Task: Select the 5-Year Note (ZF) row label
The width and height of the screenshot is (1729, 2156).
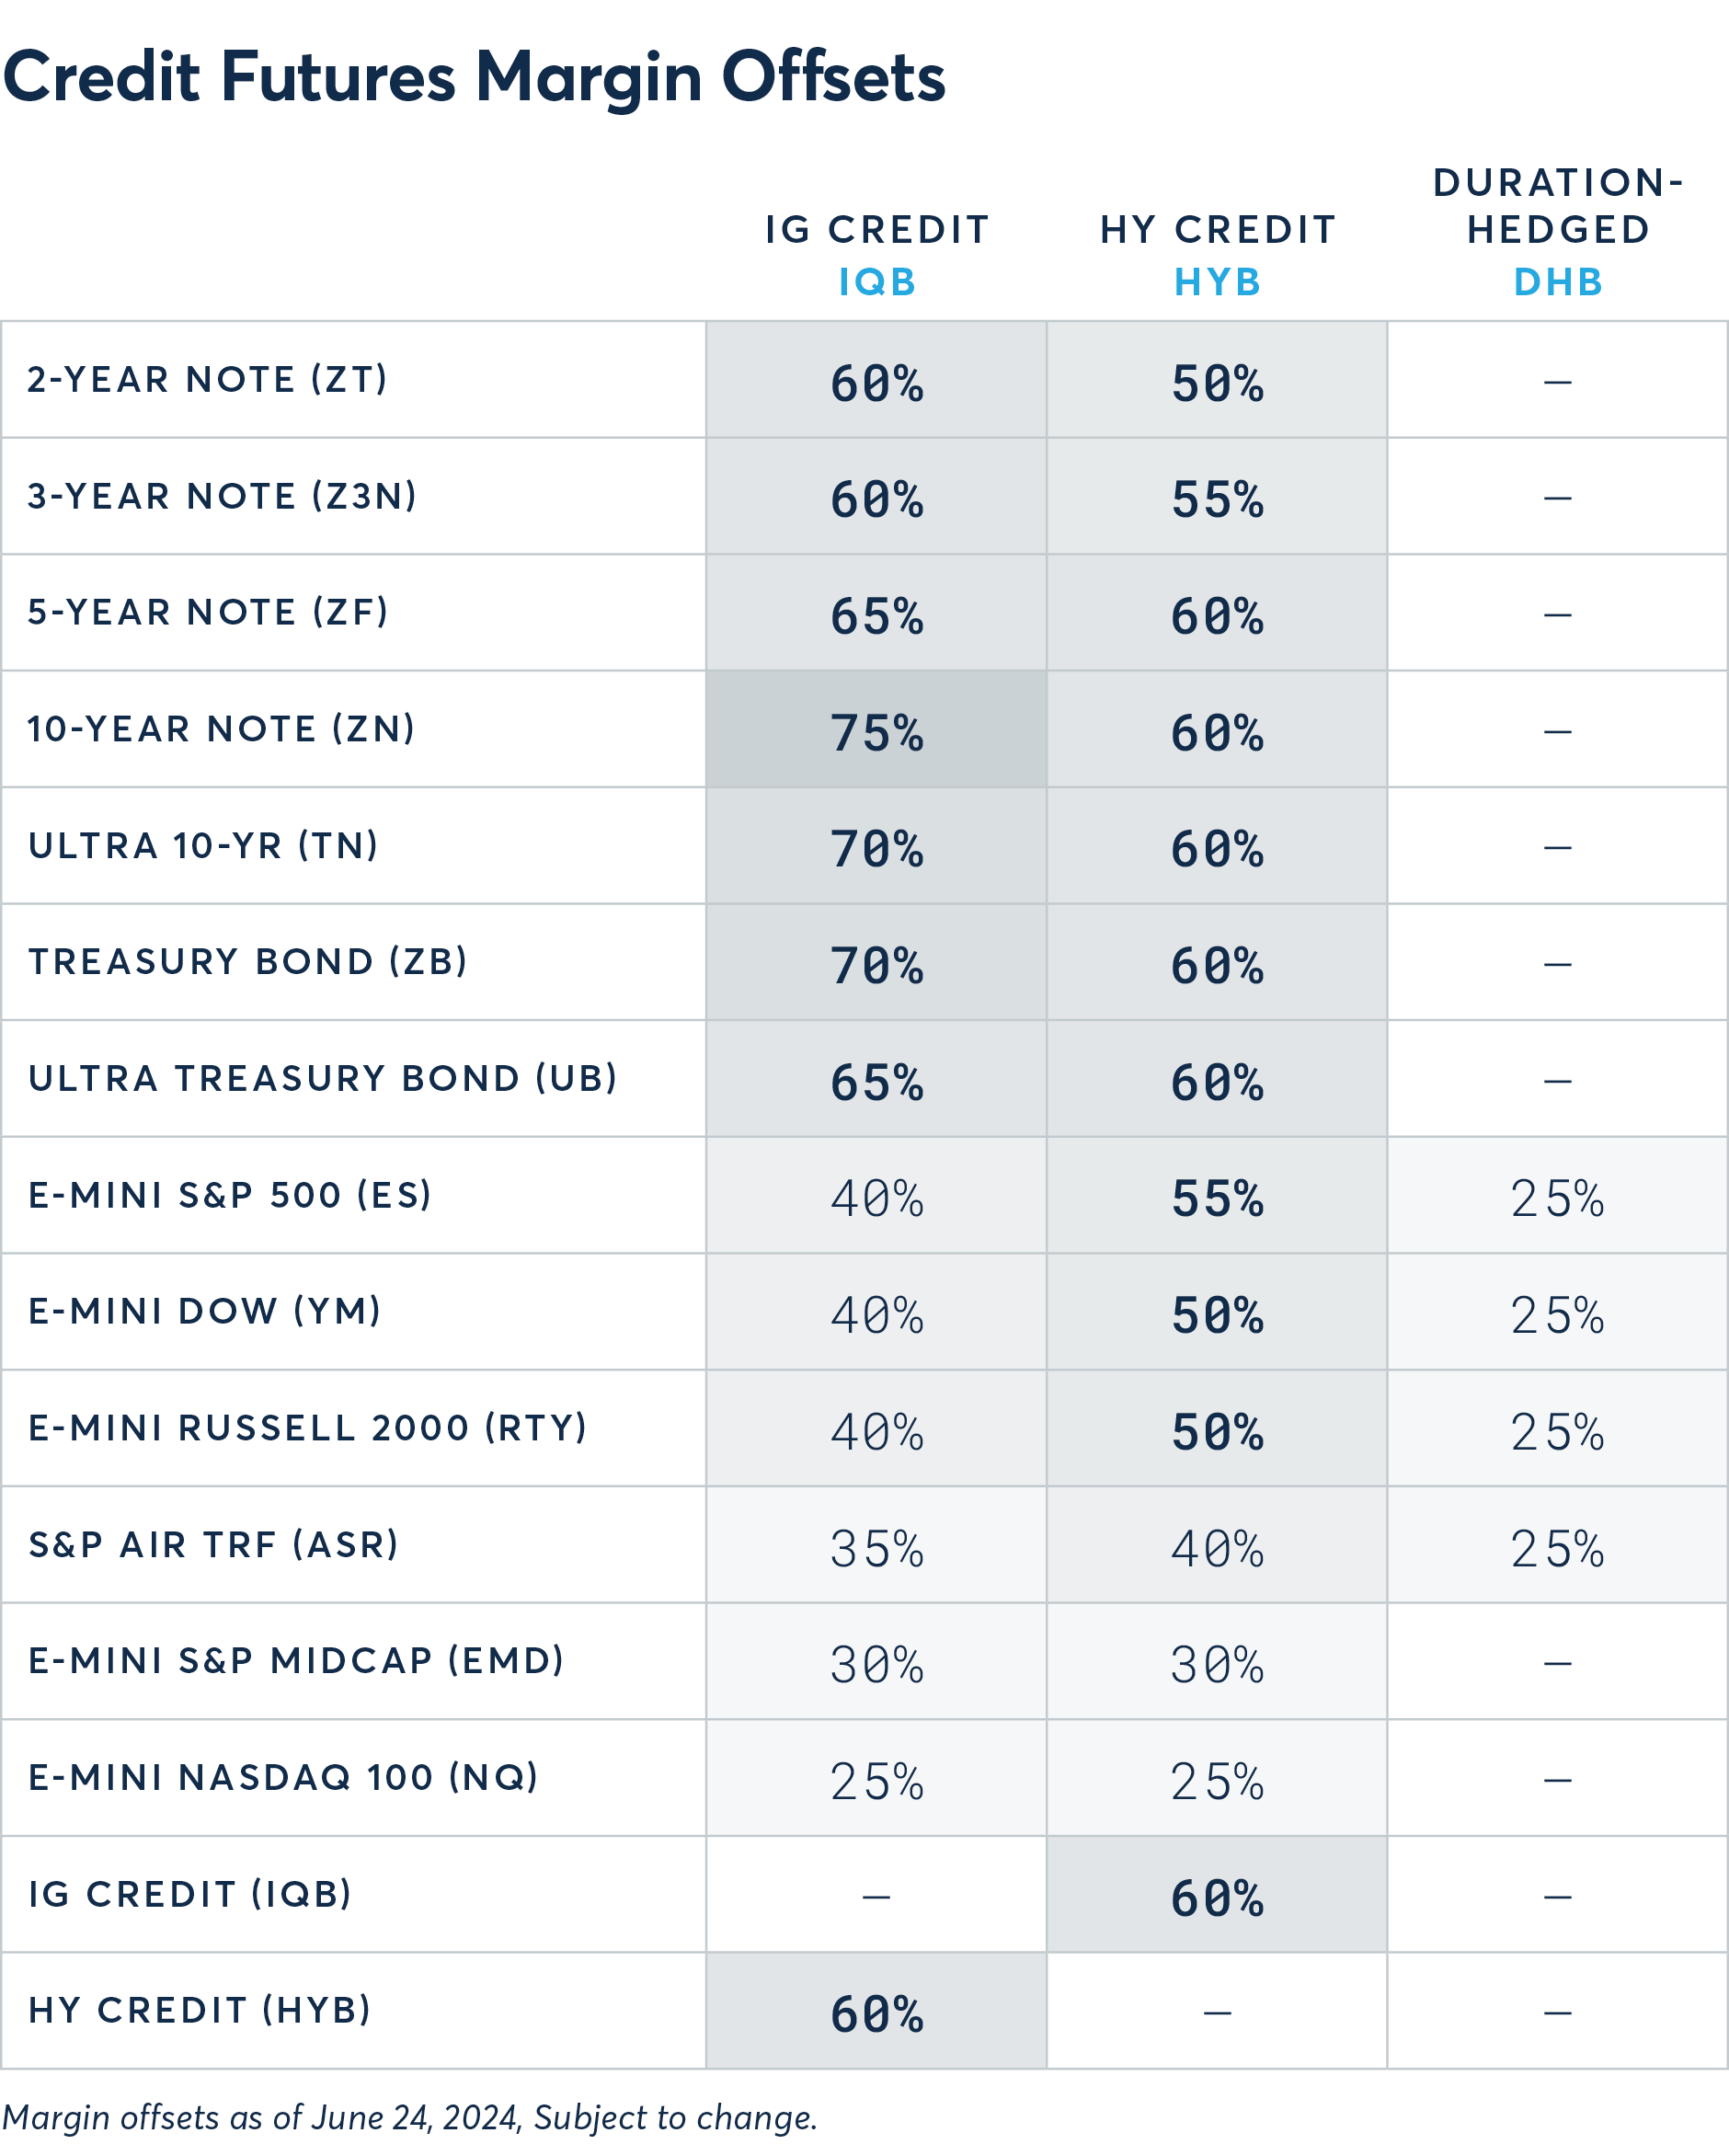Action: coord(208,612)
